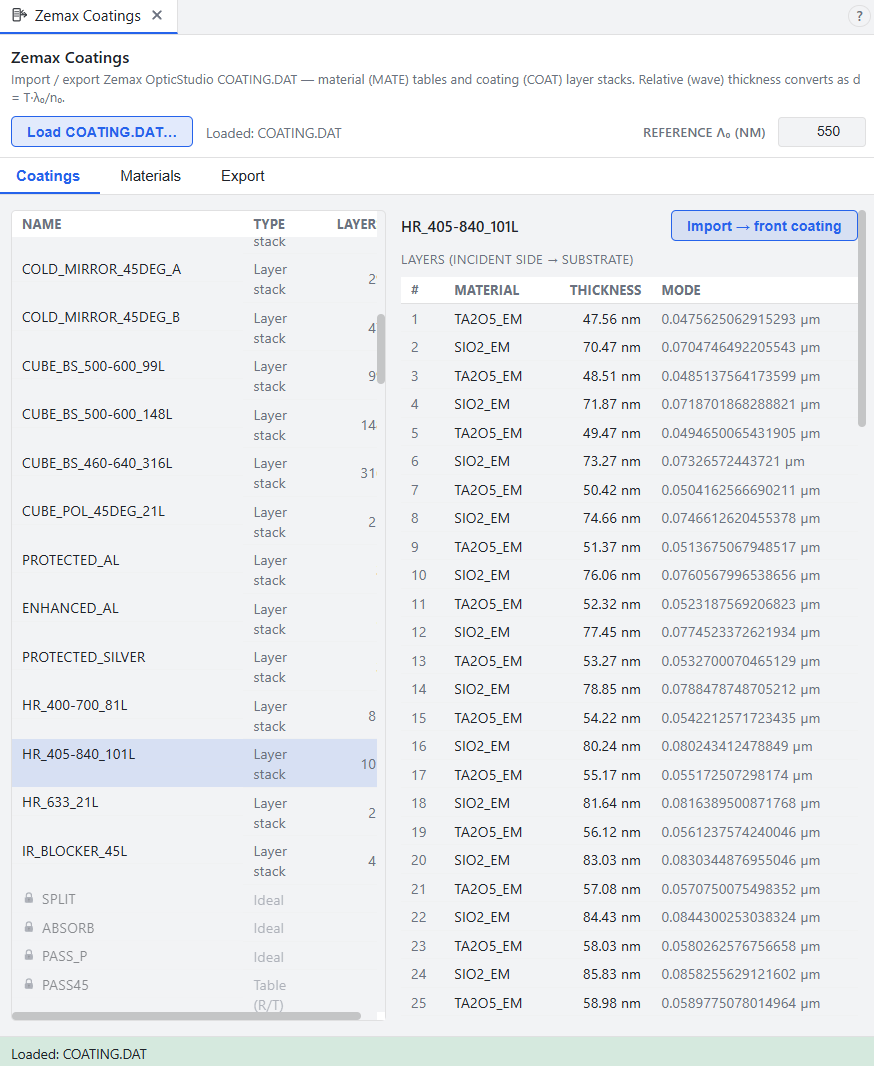
Task: Click the locked PASS_P ideal coating
Action: tap(194, 957)
